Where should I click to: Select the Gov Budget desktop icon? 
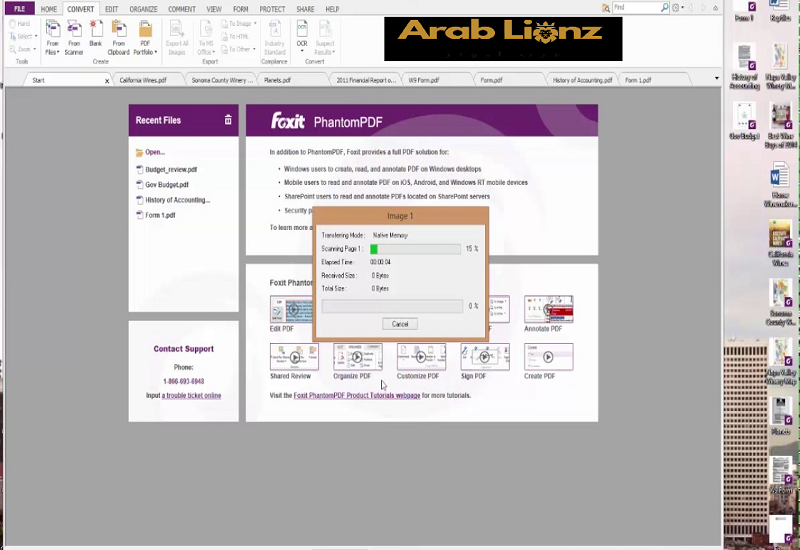click(x=744, y=121)
